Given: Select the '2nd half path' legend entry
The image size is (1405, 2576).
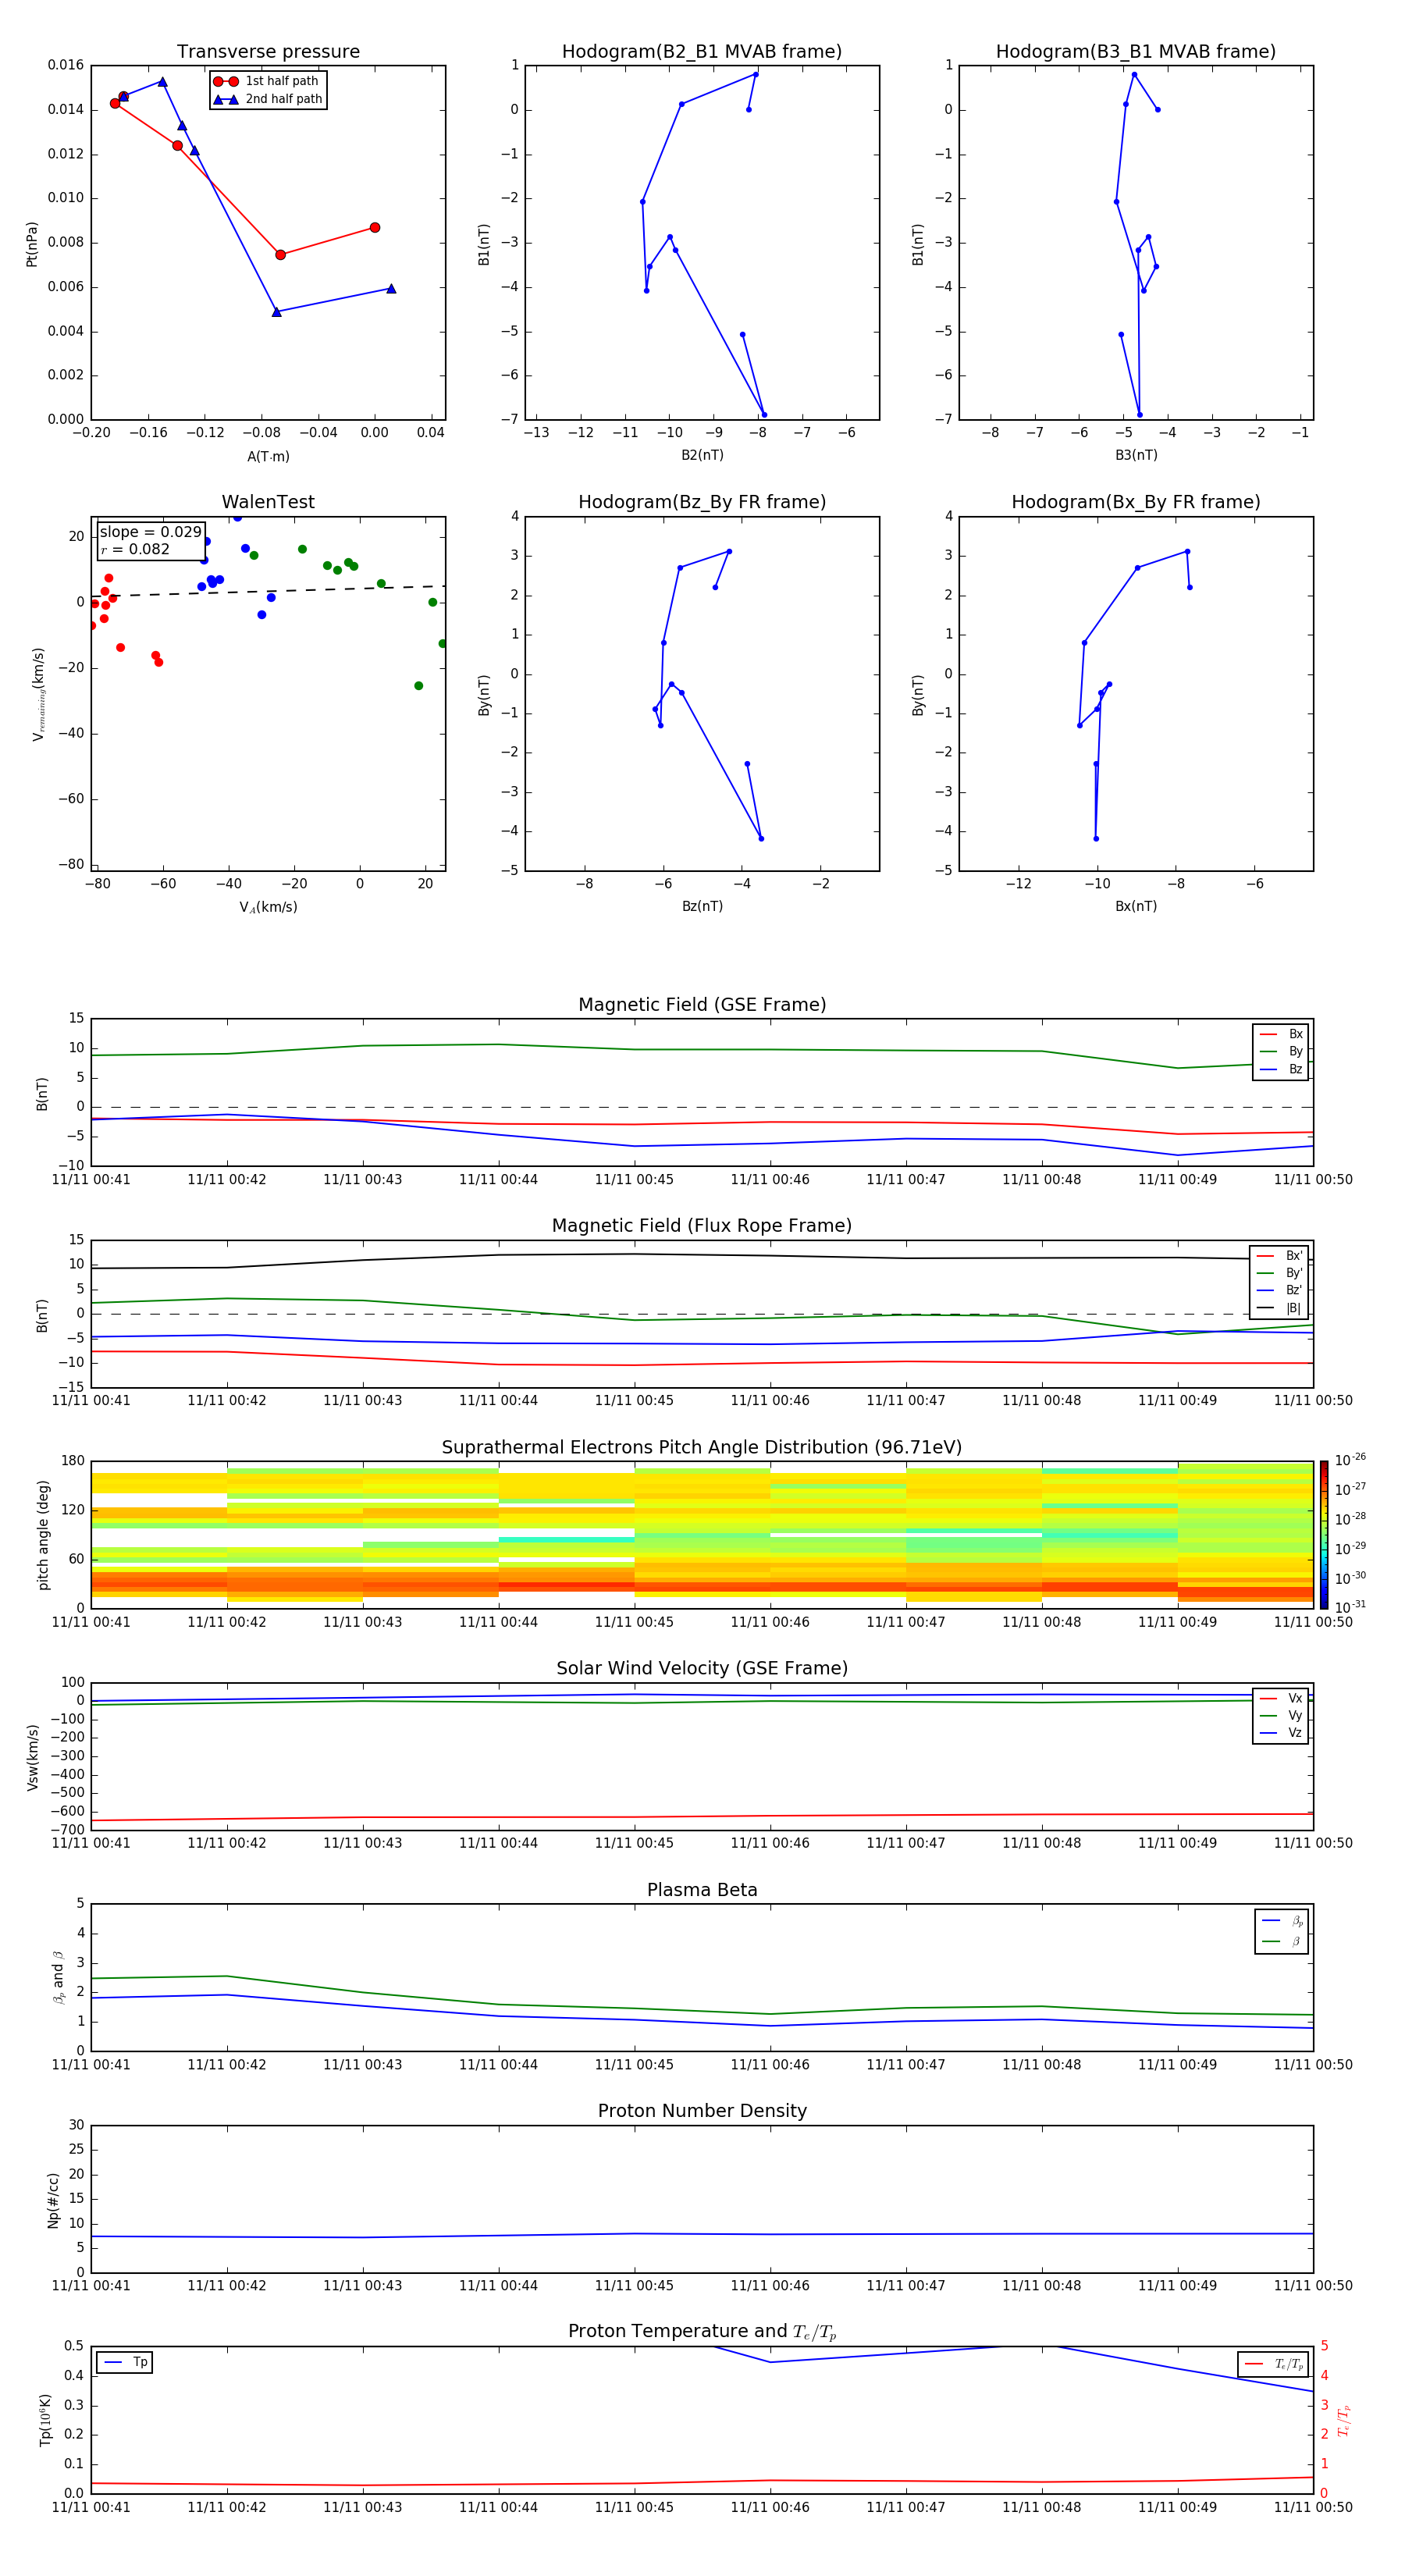Looking at the screenshot, I should click(267, 99).
